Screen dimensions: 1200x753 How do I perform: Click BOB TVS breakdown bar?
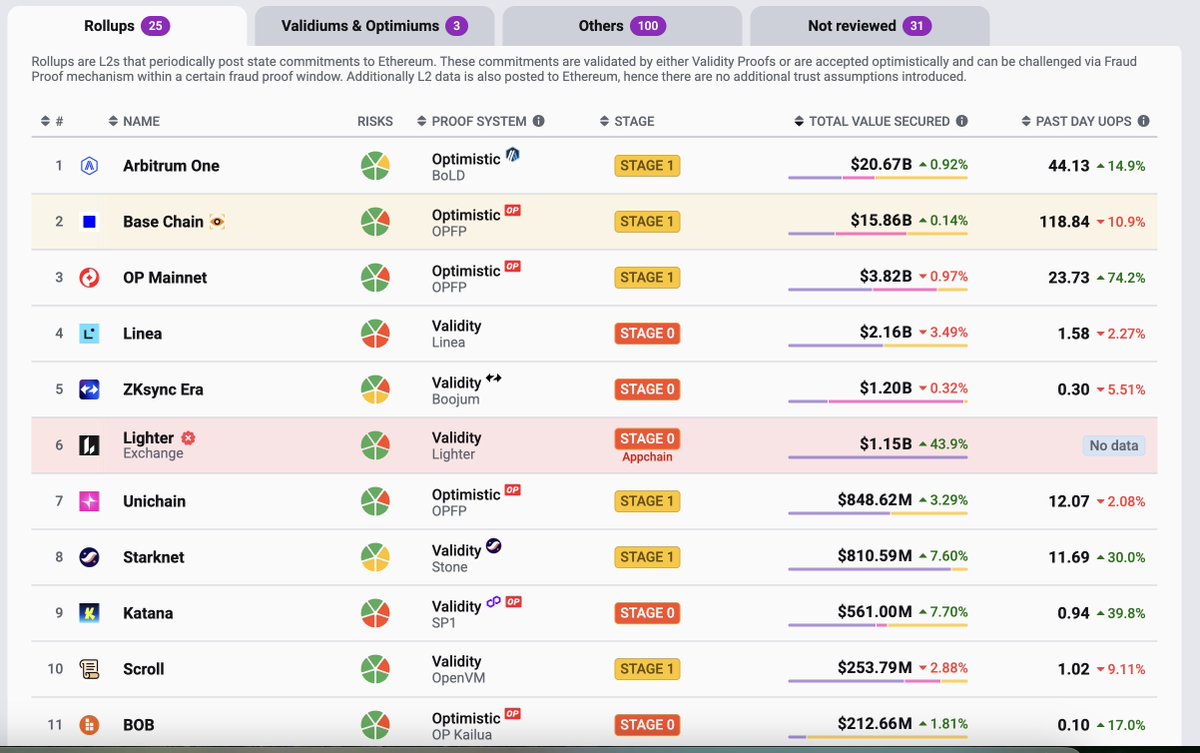878,737
